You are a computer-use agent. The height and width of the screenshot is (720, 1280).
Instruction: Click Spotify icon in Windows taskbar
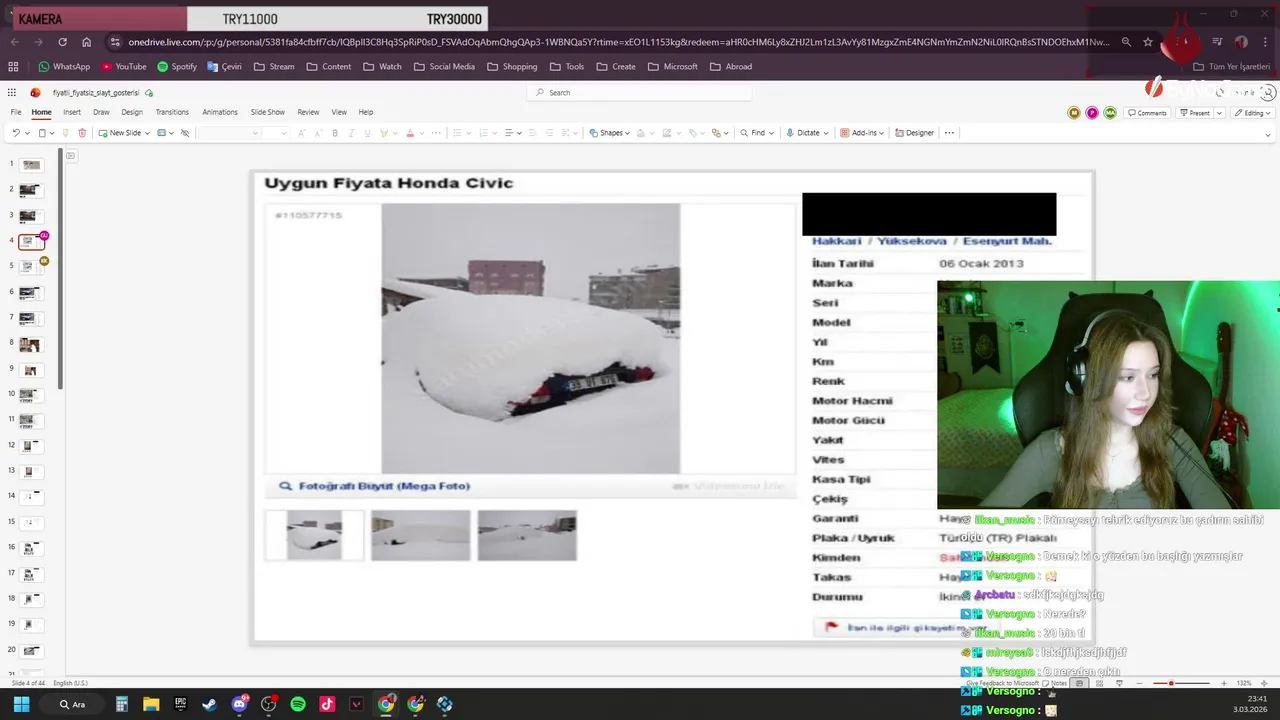click(x=298, y=704)
